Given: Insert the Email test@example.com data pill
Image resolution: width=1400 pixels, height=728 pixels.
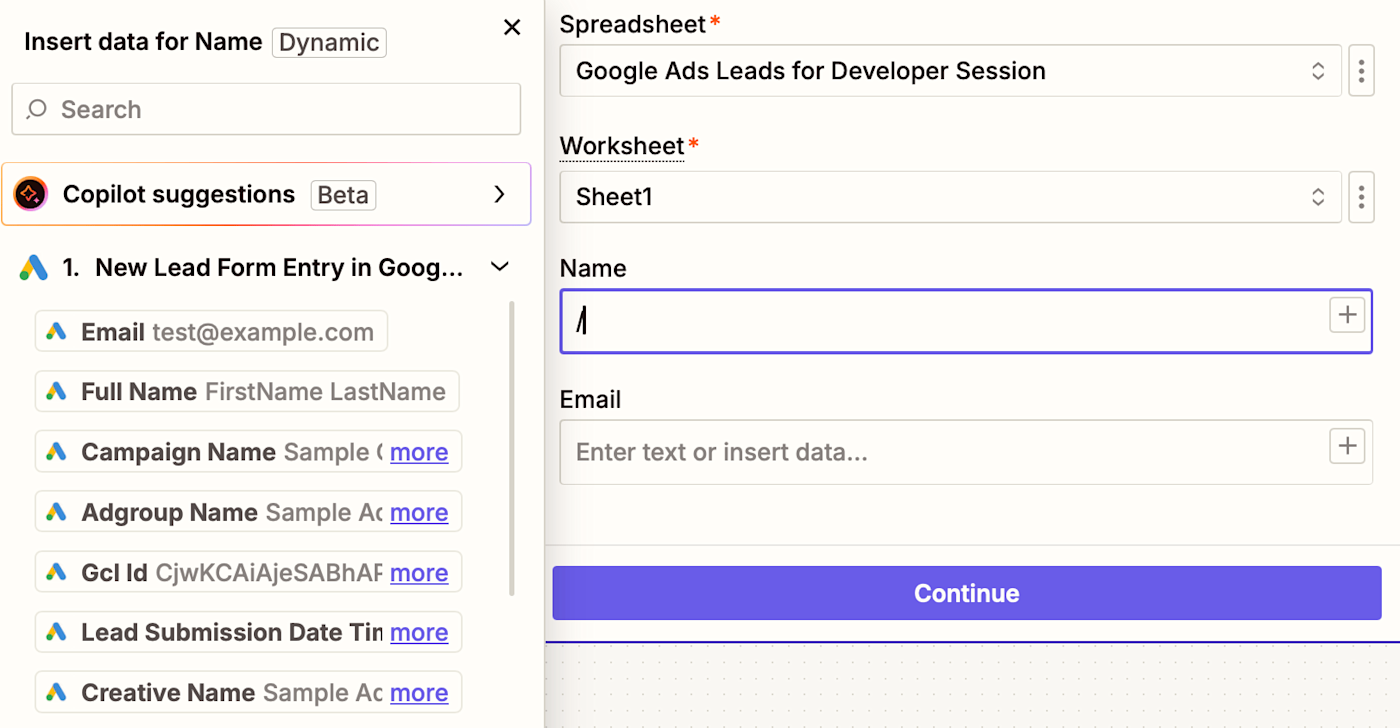Looking at the screenshot, I should coord(211,332).
